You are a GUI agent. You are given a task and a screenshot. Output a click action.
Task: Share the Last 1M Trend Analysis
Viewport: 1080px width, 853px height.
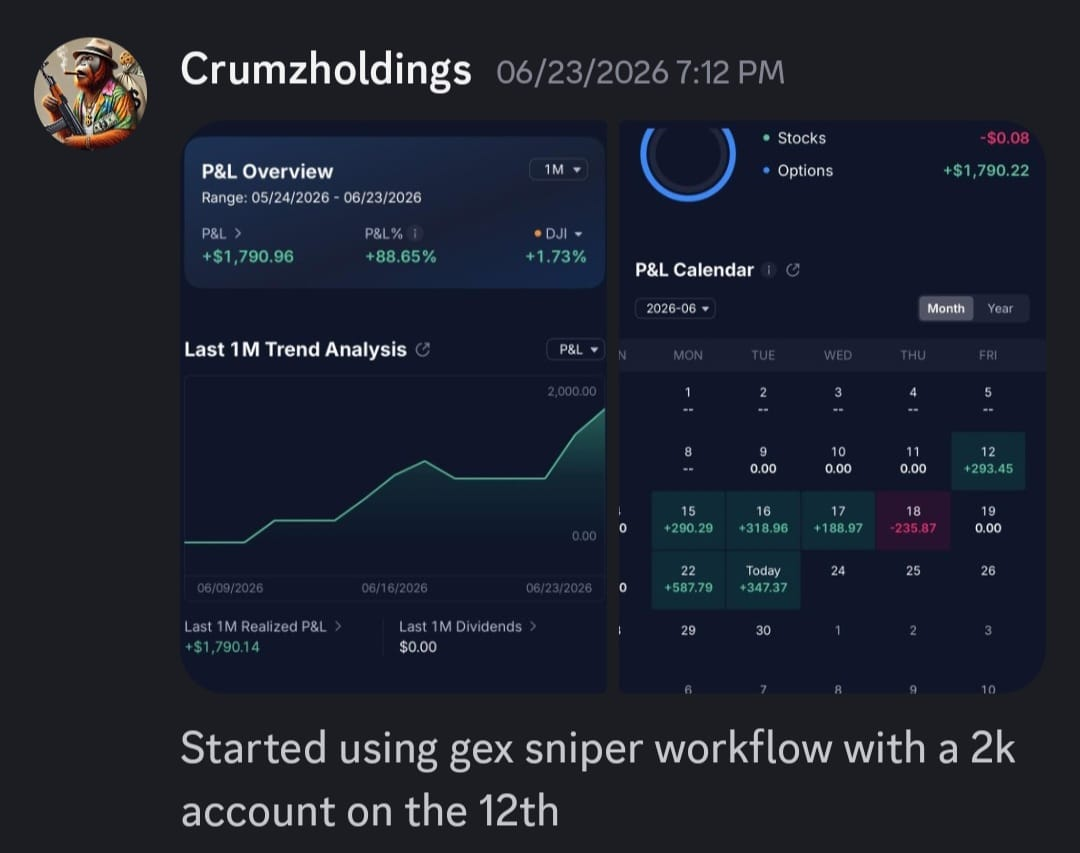coord(423,350)
